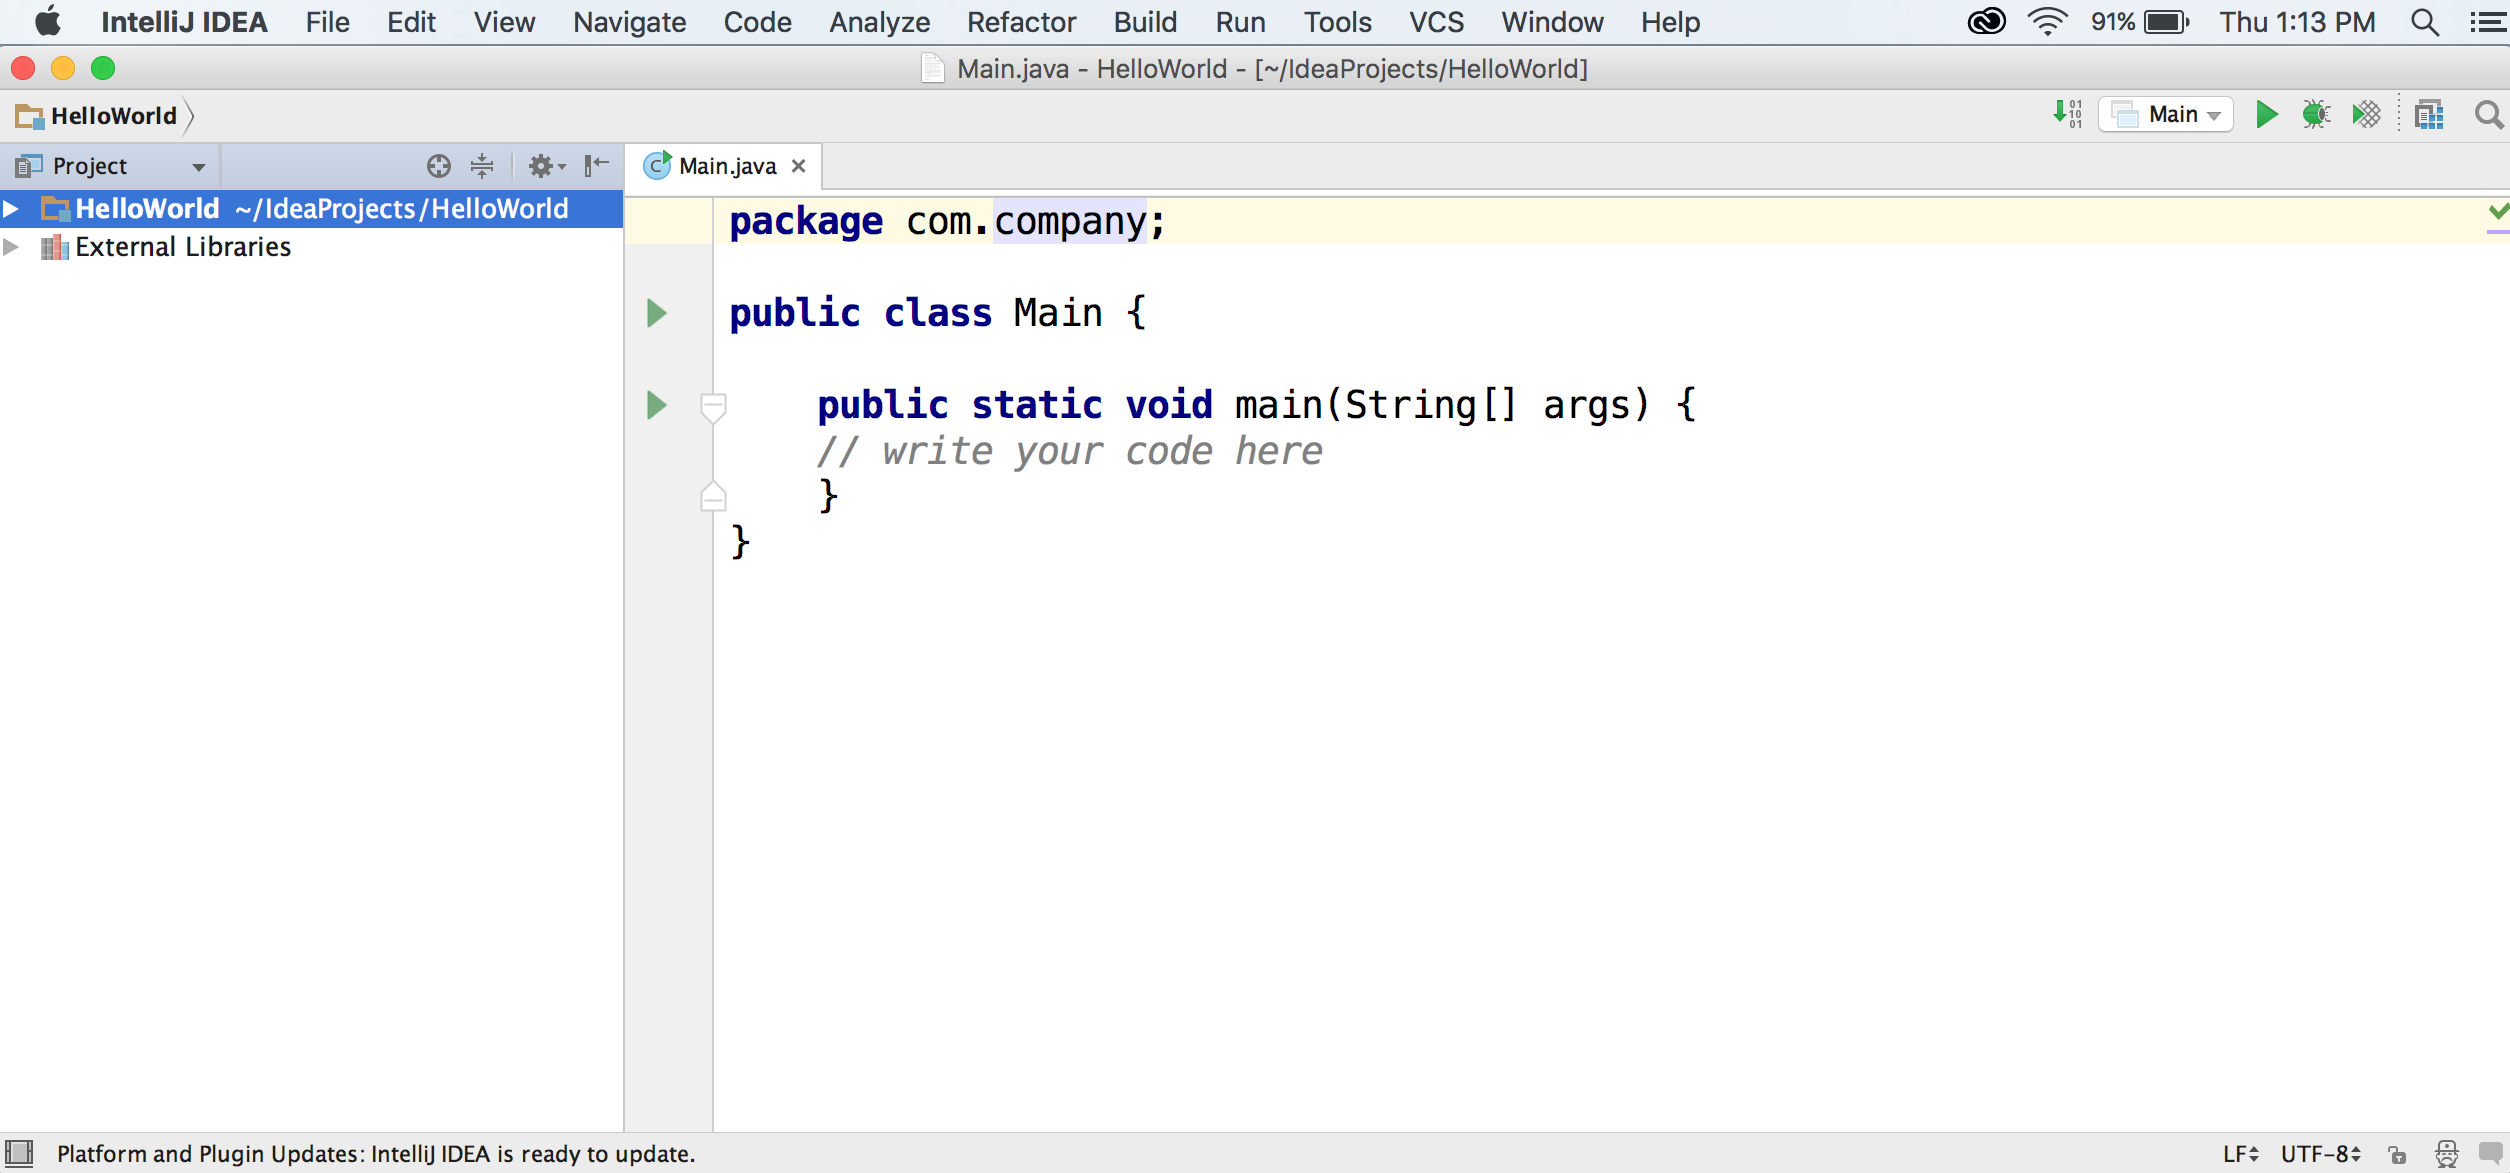This screenshot has width=2510, height=1173.
Task: Open the project settings gear menu
Action: pos(543,165)
